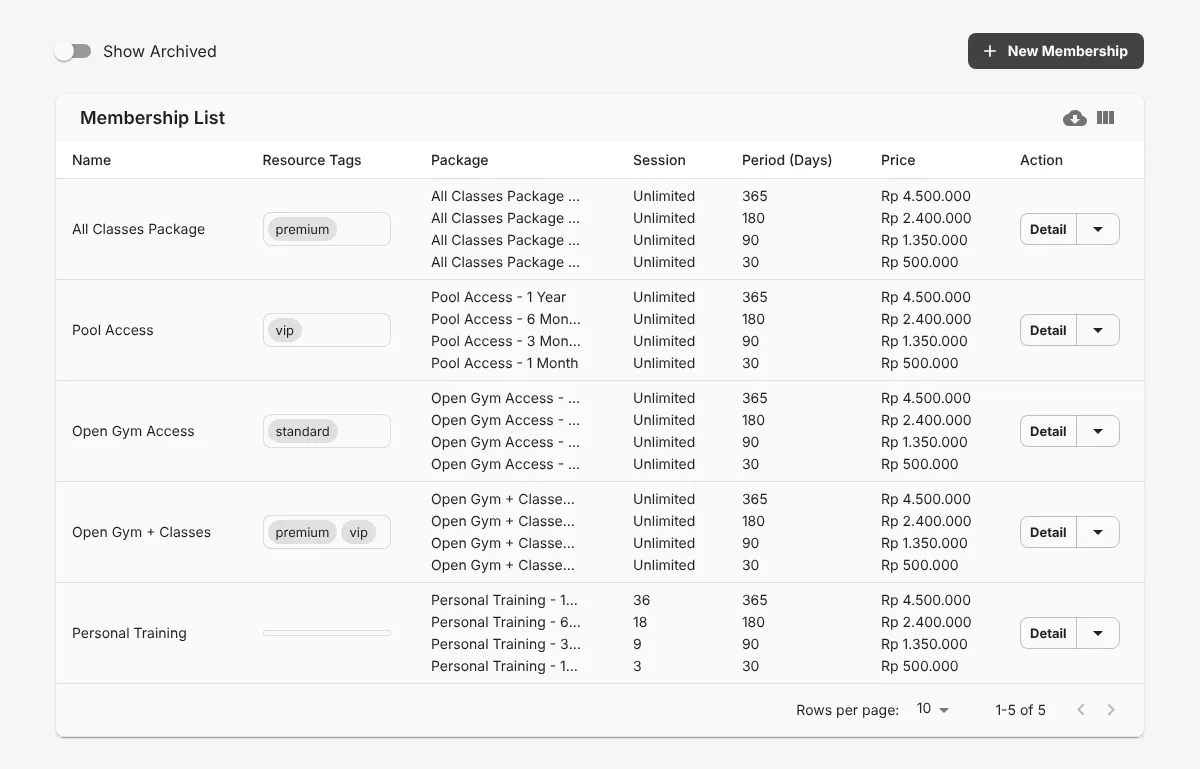The image size is (1200, 769).
Task: View Detail of Open Gym + Classes
Action: [x=1048, y=532]
